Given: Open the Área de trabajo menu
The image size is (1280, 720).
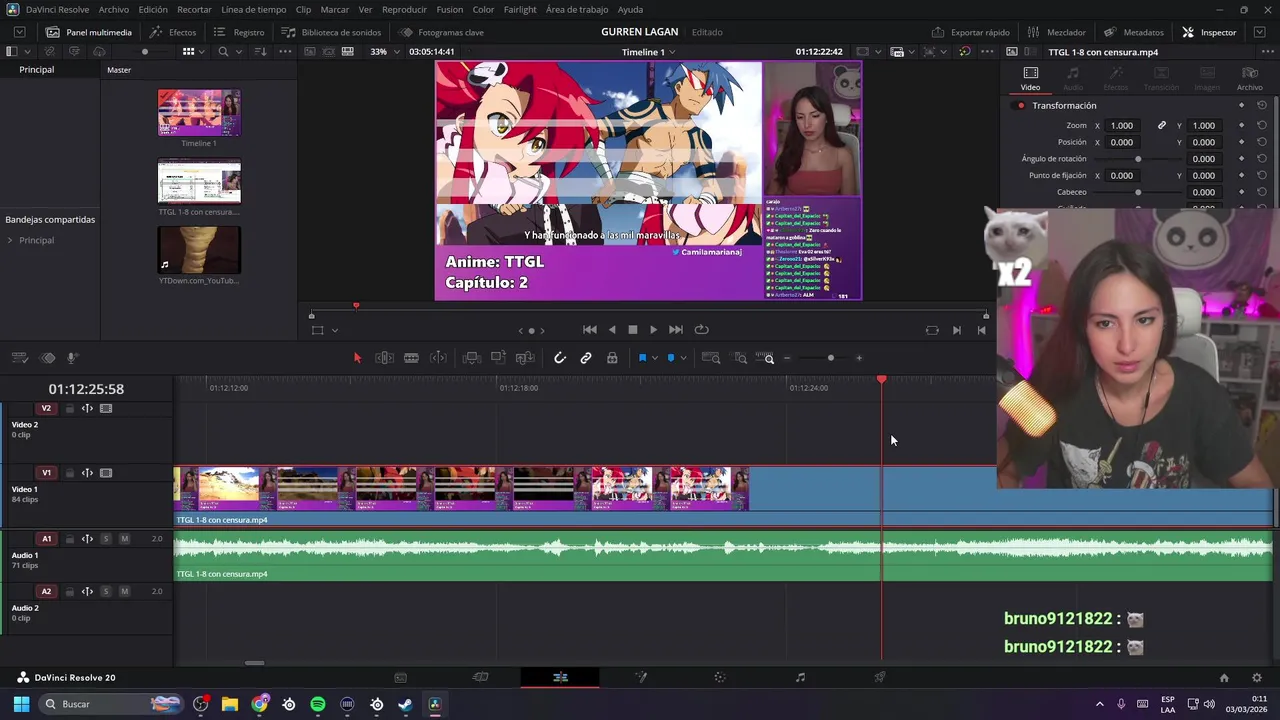Looking at the screenshot, I should pyautogui.click(x=577, y=9).
